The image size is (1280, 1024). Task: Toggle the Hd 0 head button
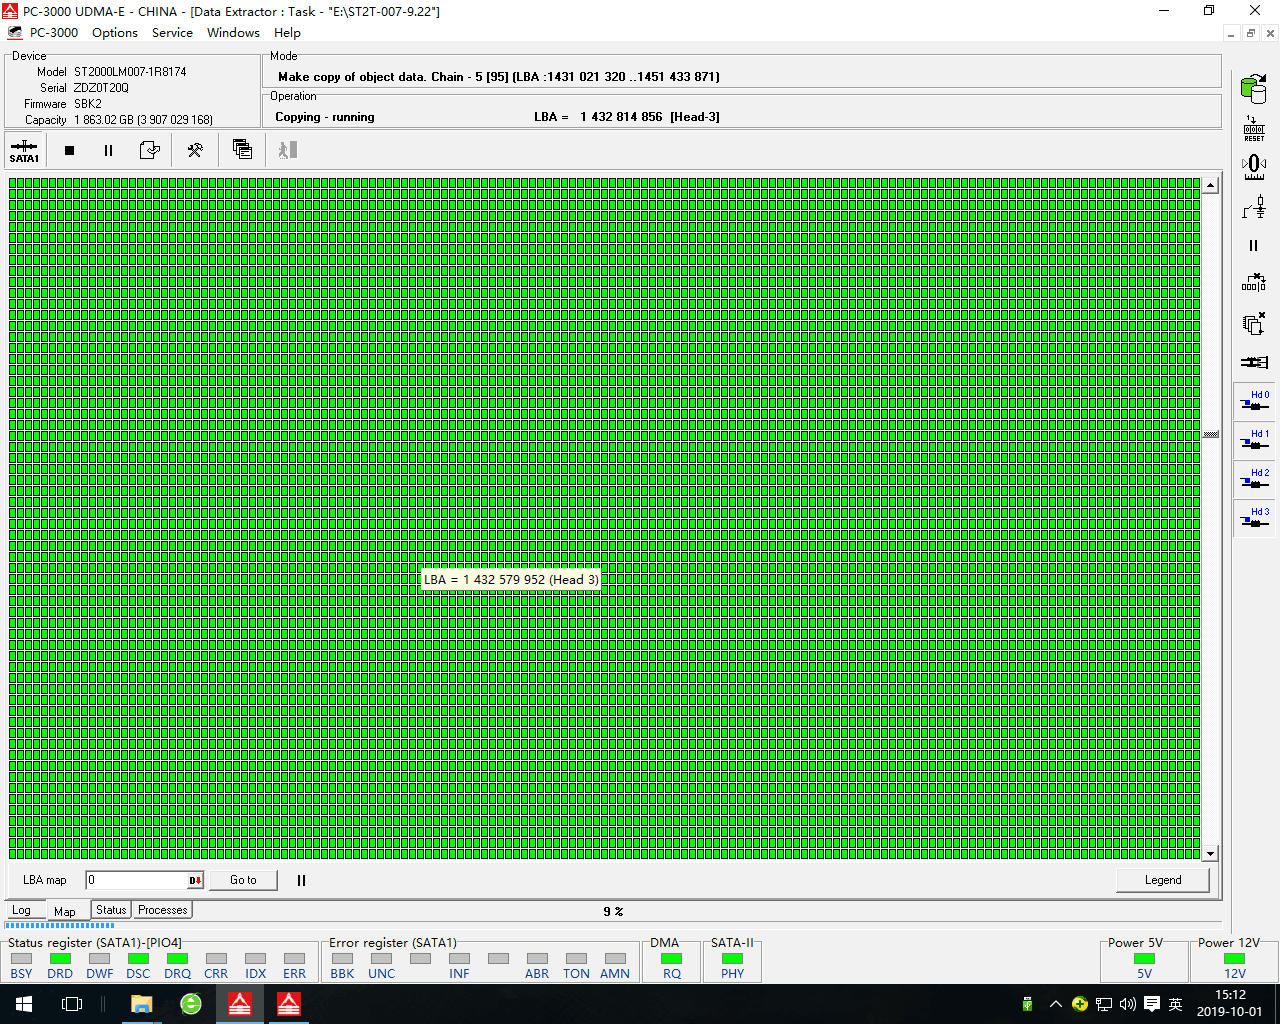(1254, 401)
